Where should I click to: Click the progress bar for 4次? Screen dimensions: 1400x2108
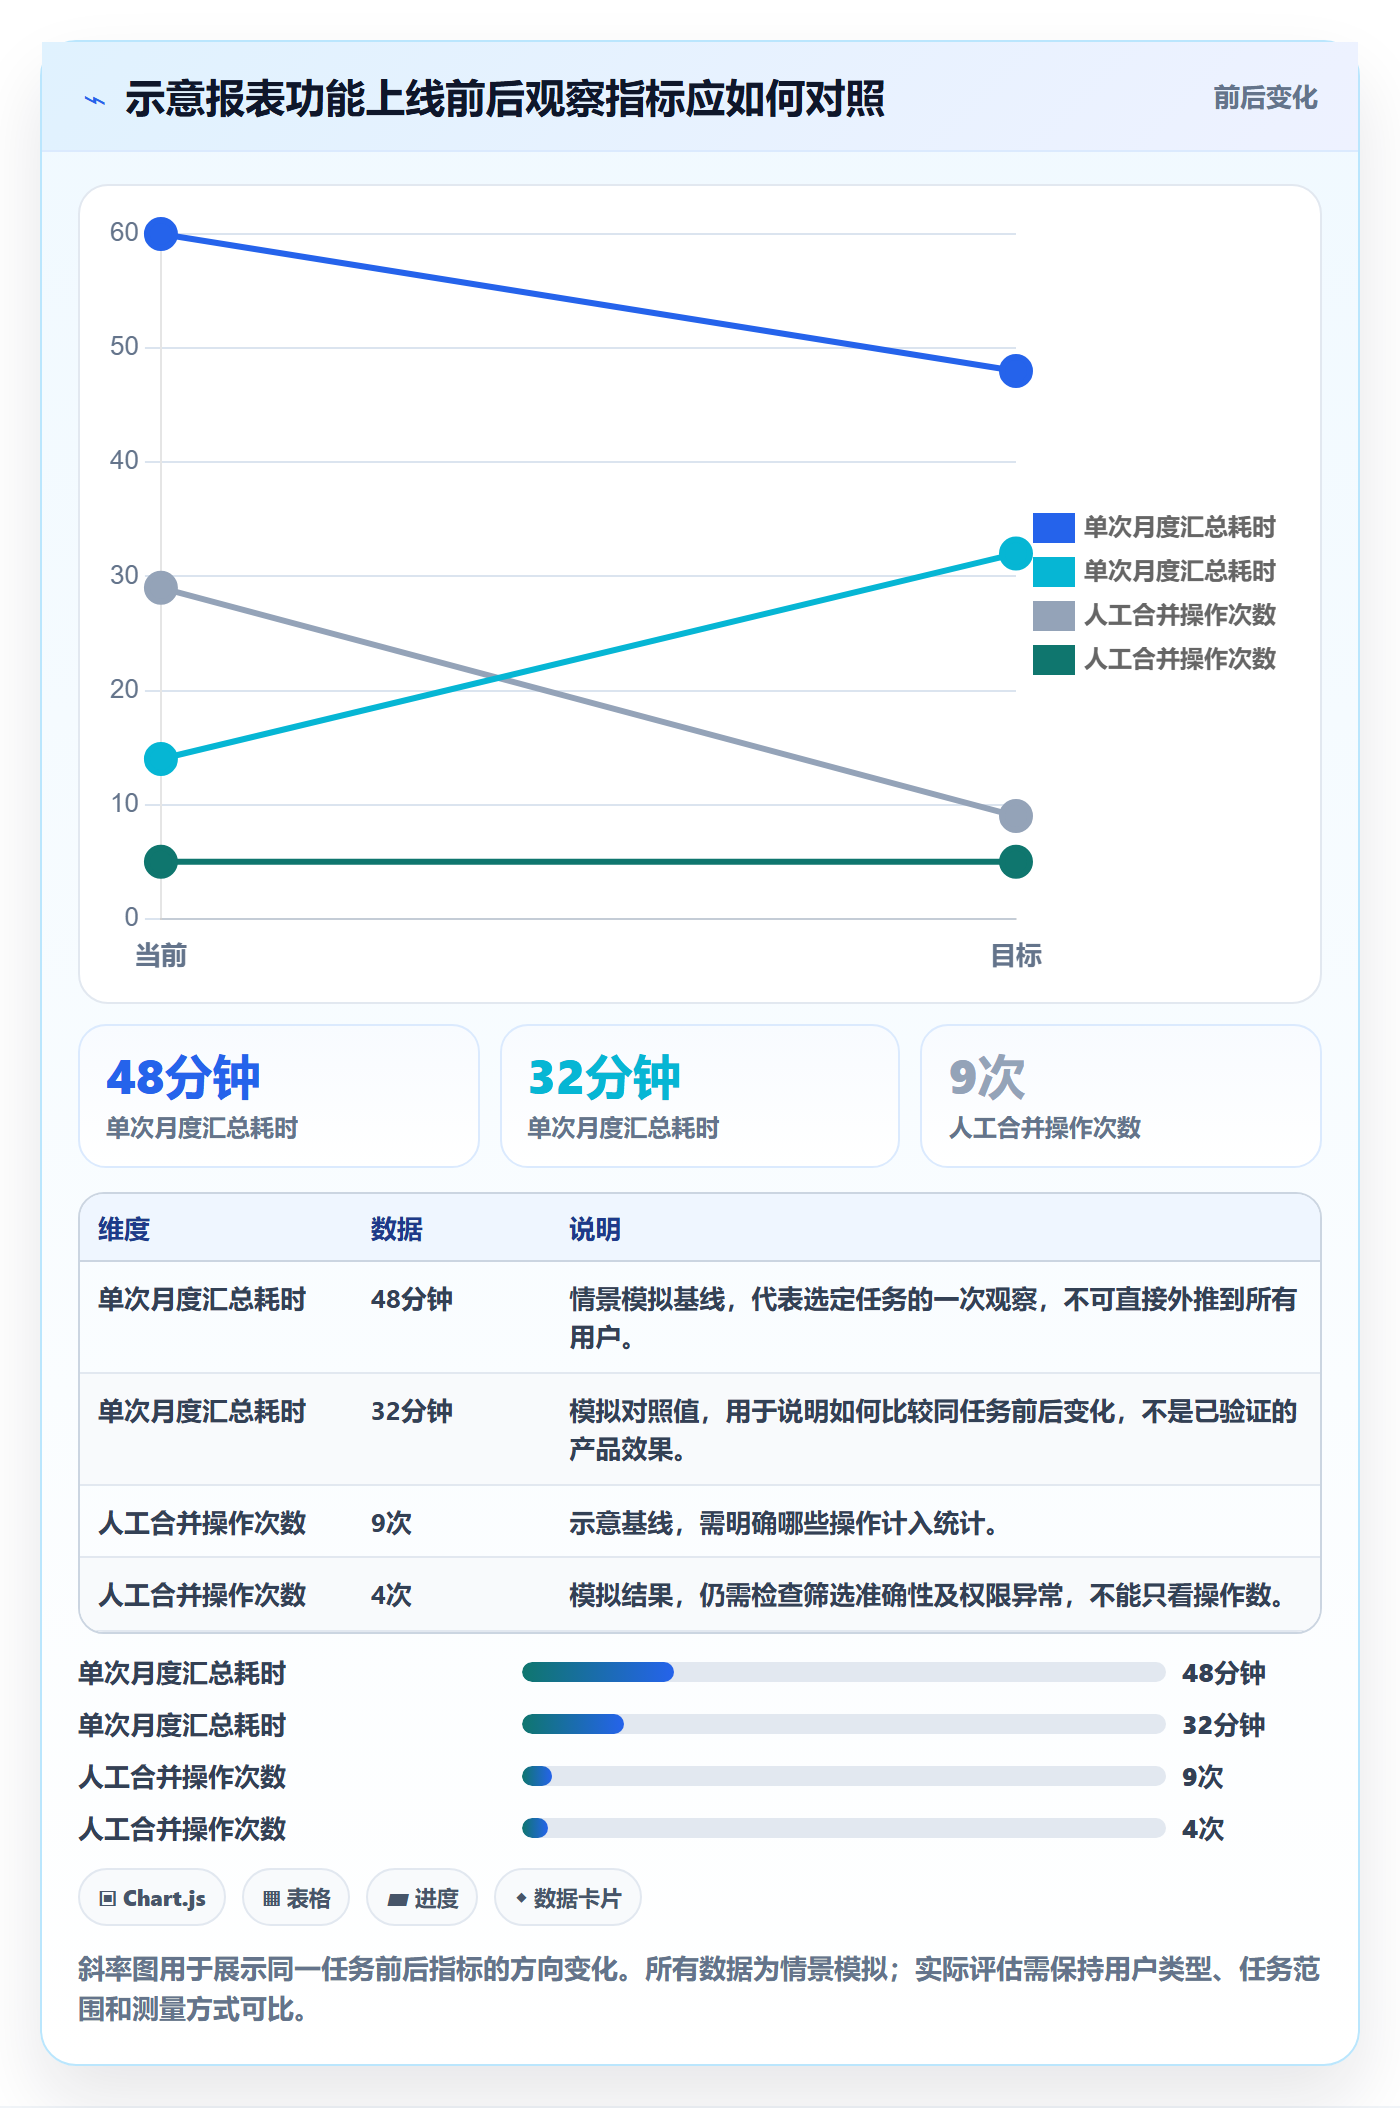click(844, 1828)
